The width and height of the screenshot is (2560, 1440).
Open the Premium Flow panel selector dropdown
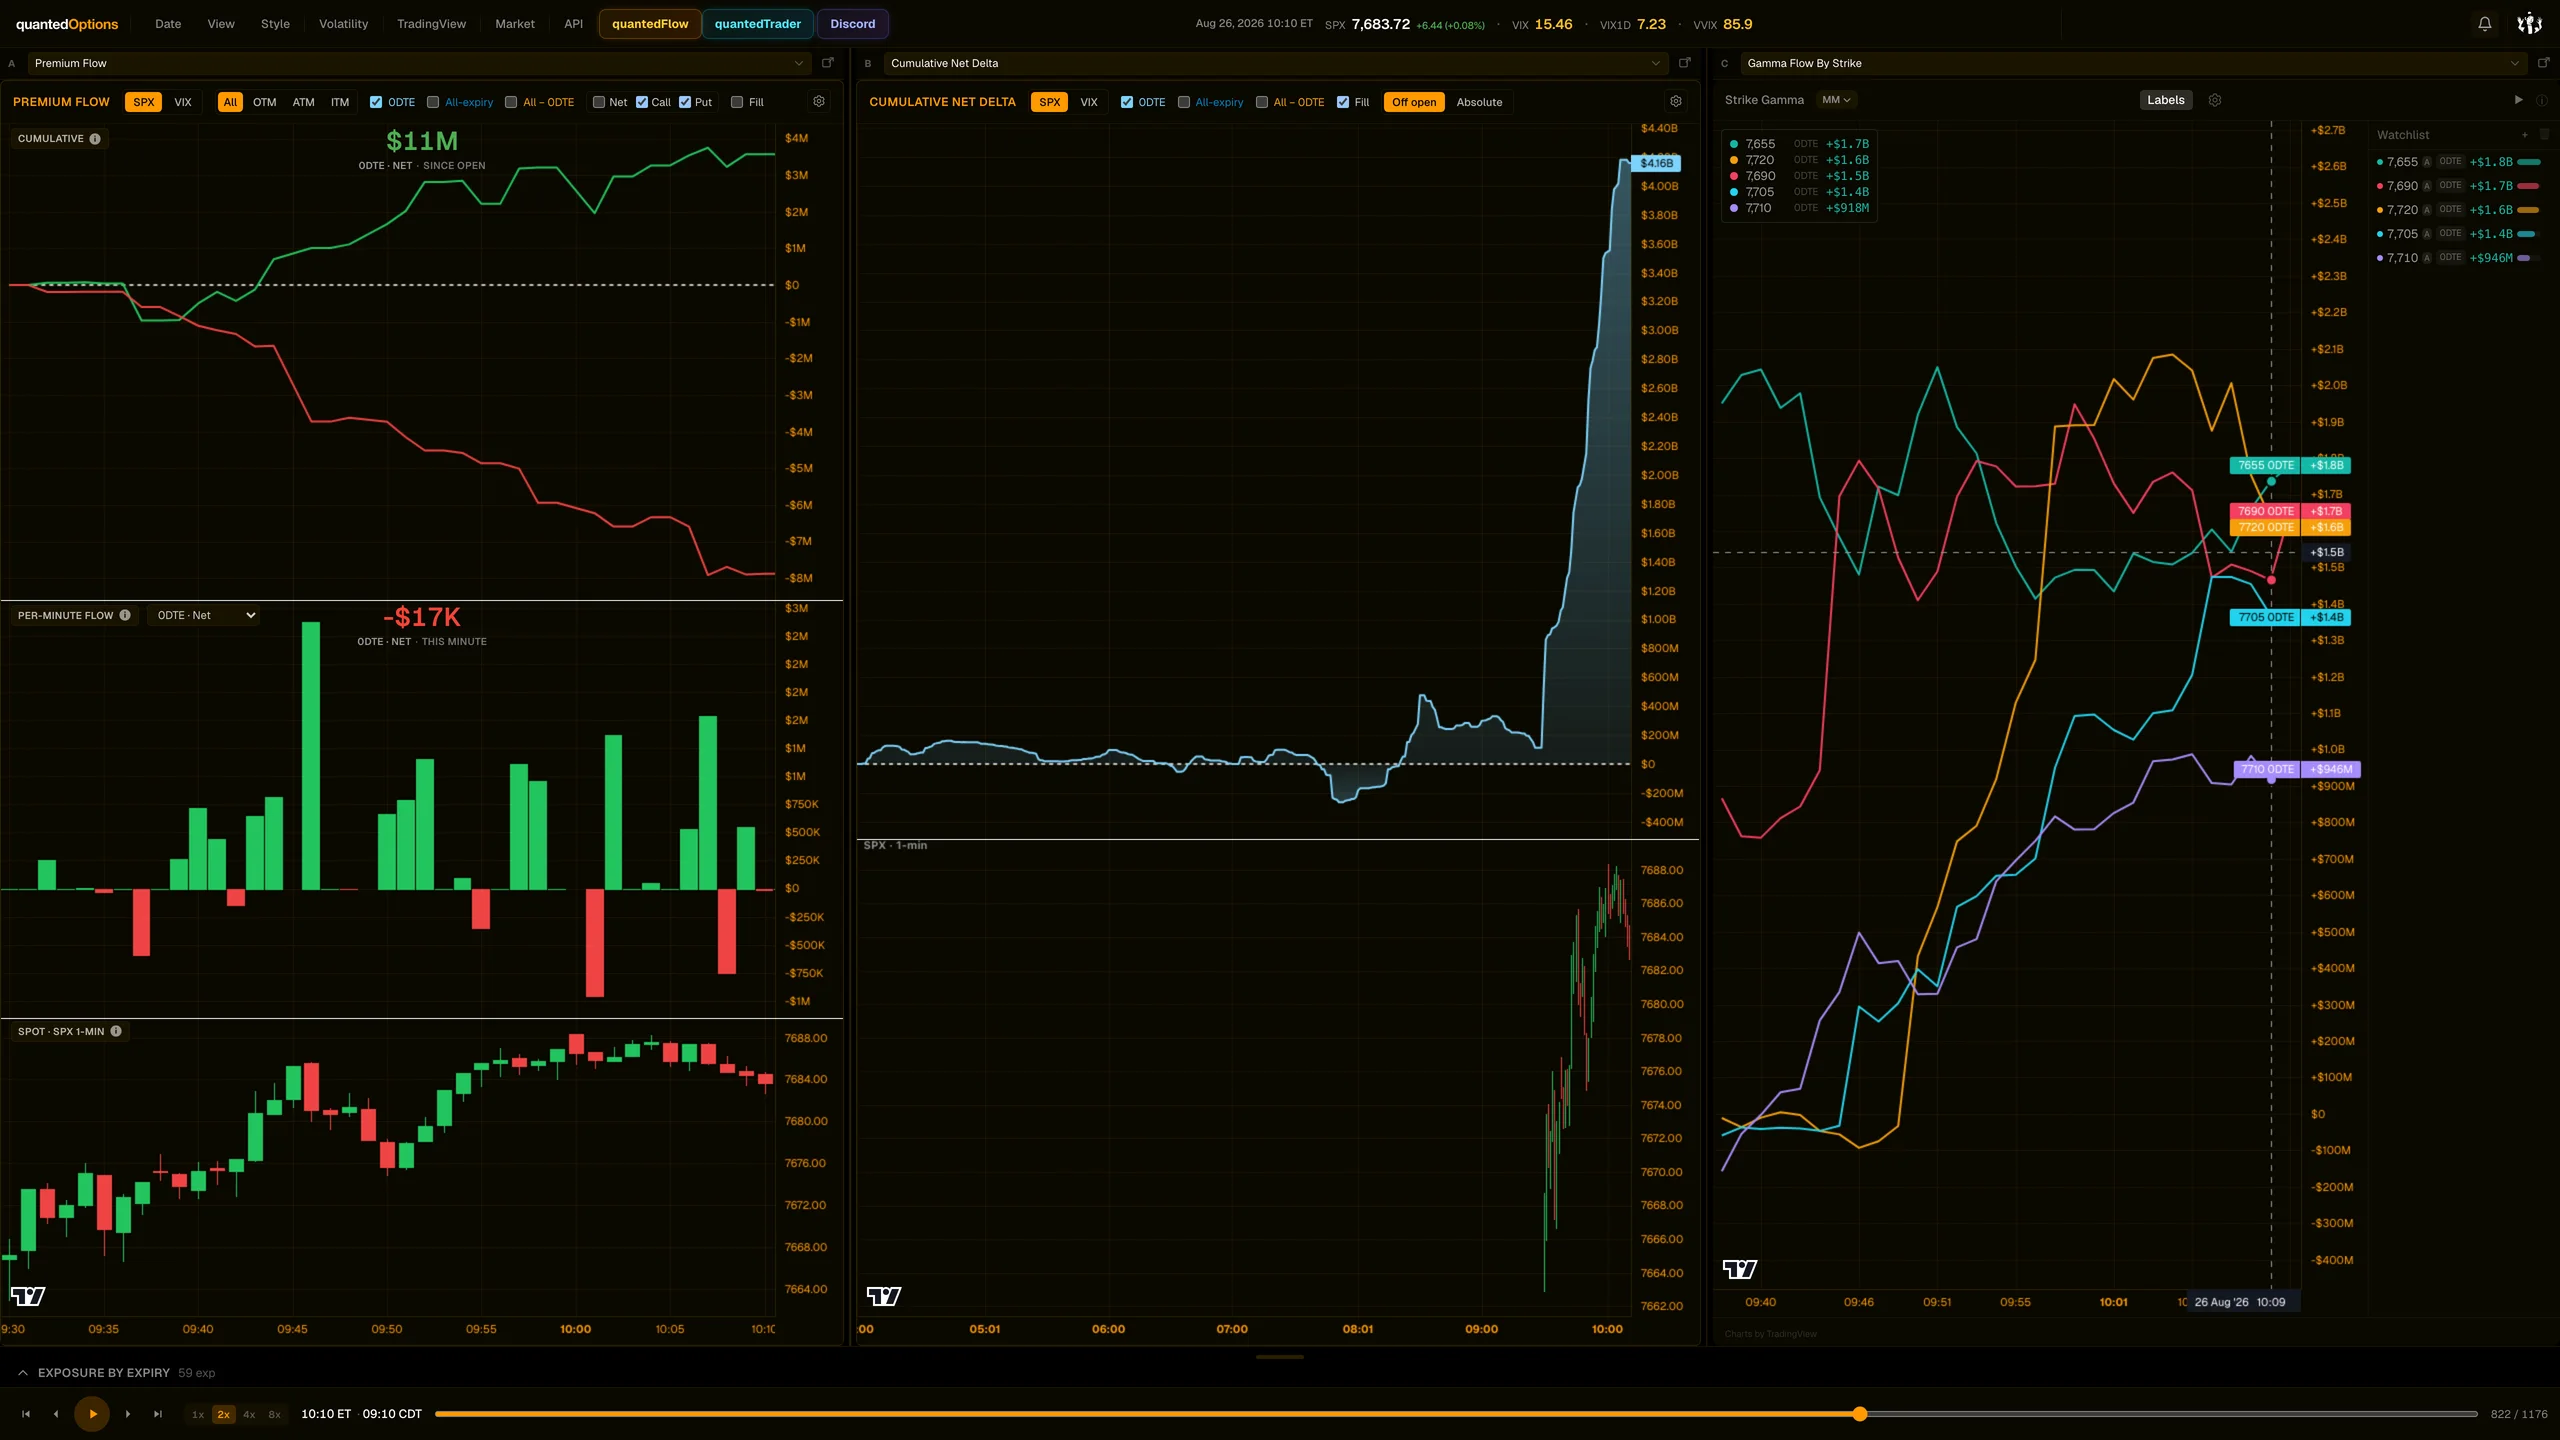pos(418,63)
